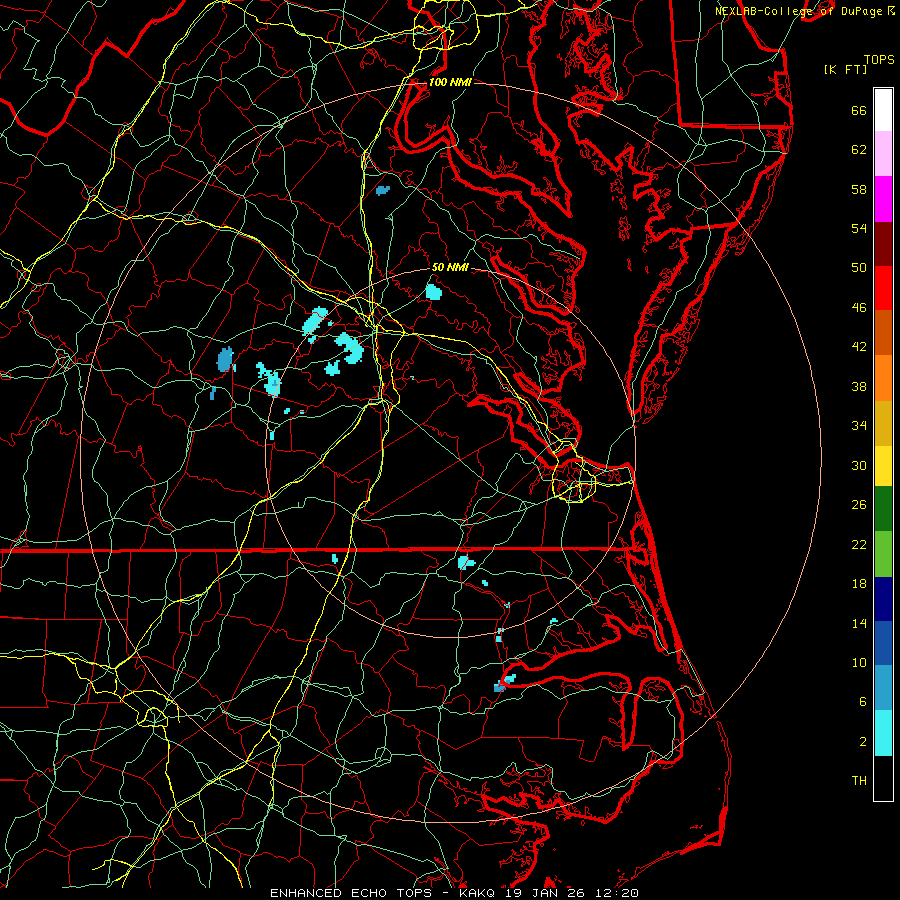This screenshot has width=900, height=900.
Task: Click the '[K FT]' units label
Action: pos(845,69)
